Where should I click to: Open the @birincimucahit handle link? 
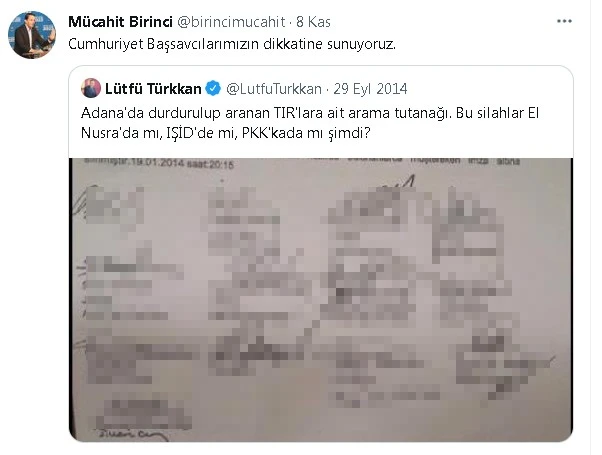click(x=231, y=22)
